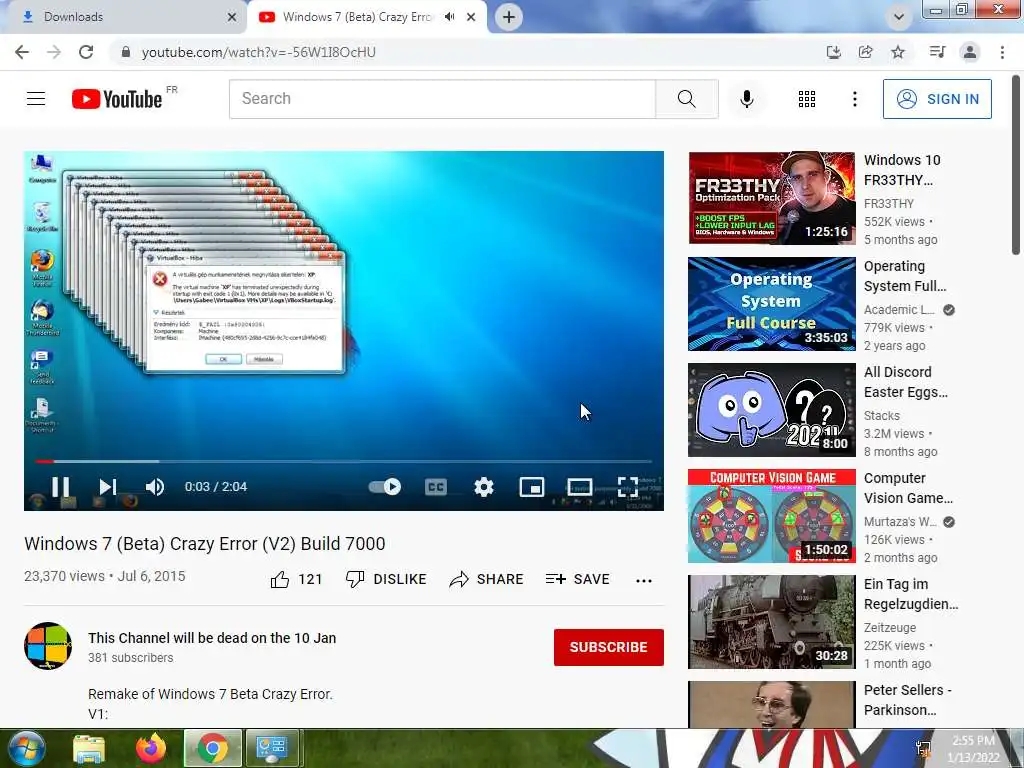This screenshot has width=1024, height=768.
Task: Launch Firefox from the taskbar
Action: click(x=151, y=748)
